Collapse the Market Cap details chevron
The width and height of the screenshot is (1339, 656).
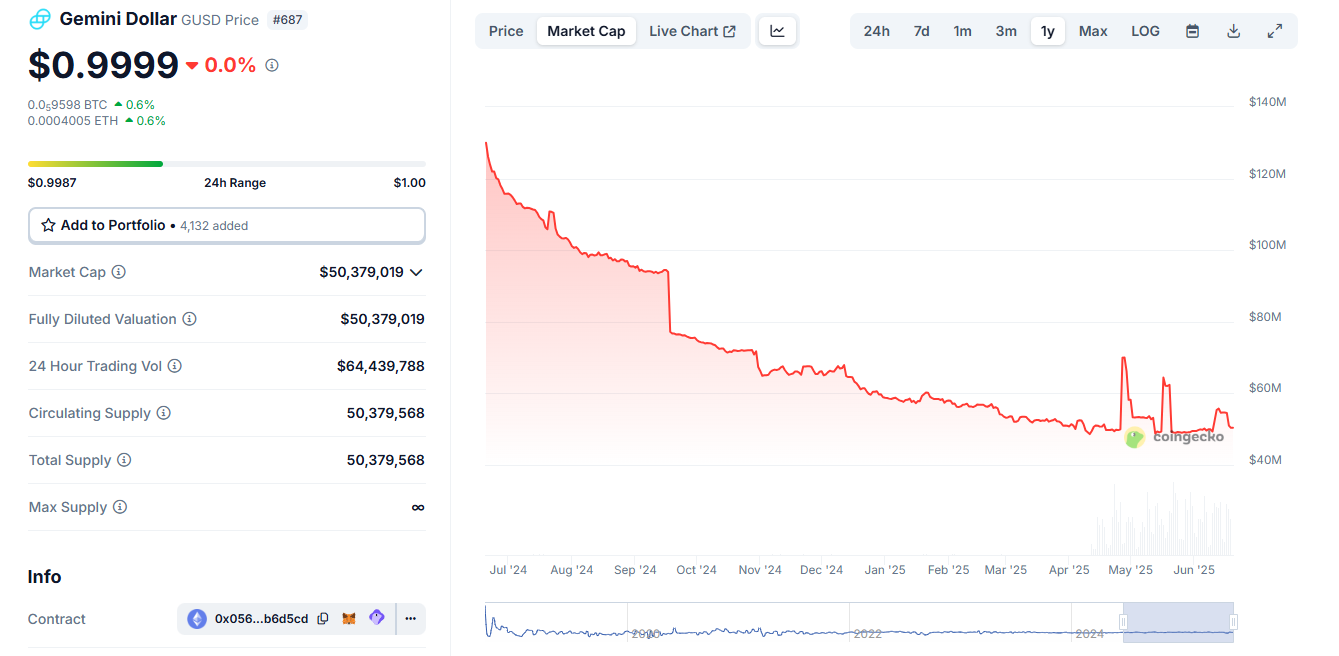[417, 272]
